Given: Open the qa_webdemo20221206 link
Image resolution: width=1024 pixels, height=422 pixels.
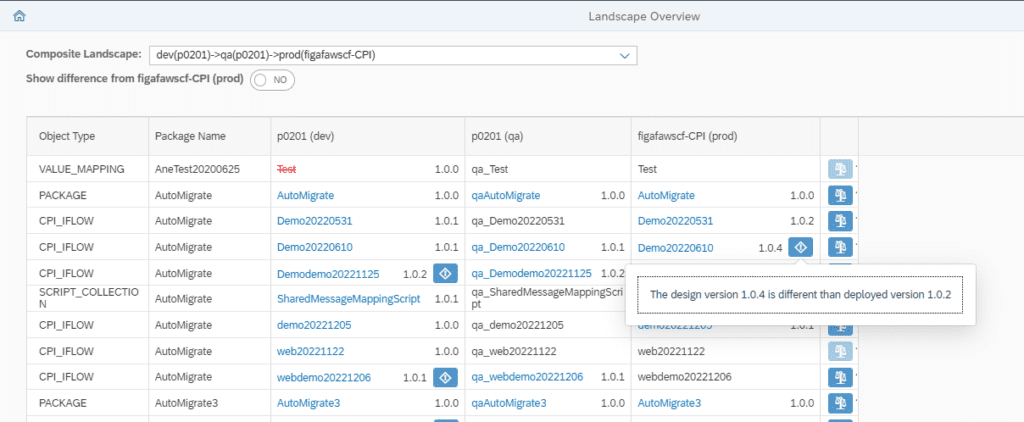Looking at the screenshot, I should click(528, 377).
